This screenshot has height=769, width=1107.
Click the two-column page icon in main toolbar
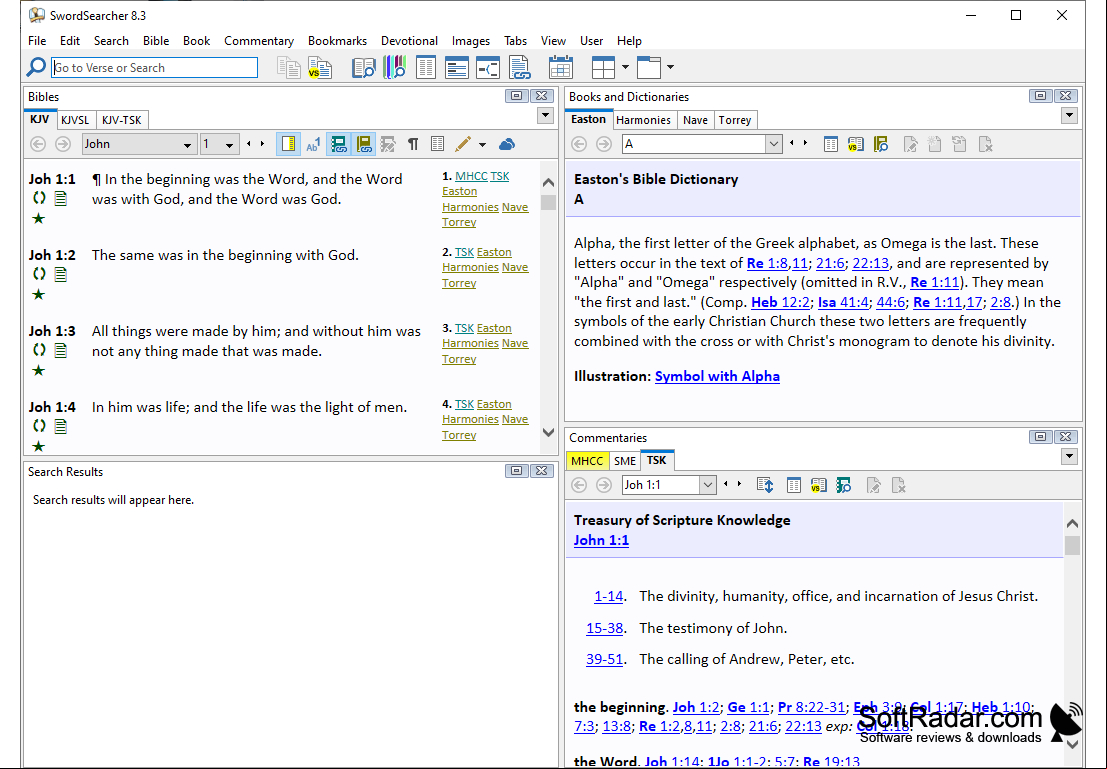pyautogui.click(x=426, y=68)
